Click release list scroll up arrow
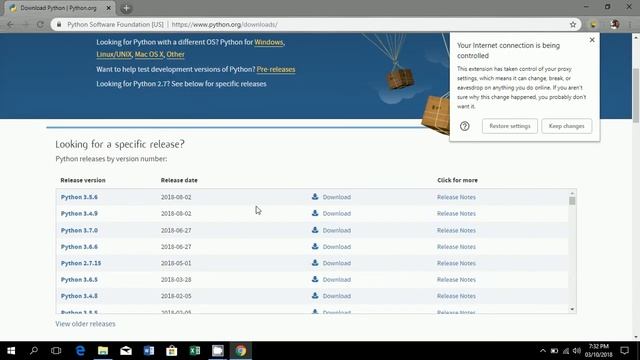 pyautogui.click(x=572, y=193)
